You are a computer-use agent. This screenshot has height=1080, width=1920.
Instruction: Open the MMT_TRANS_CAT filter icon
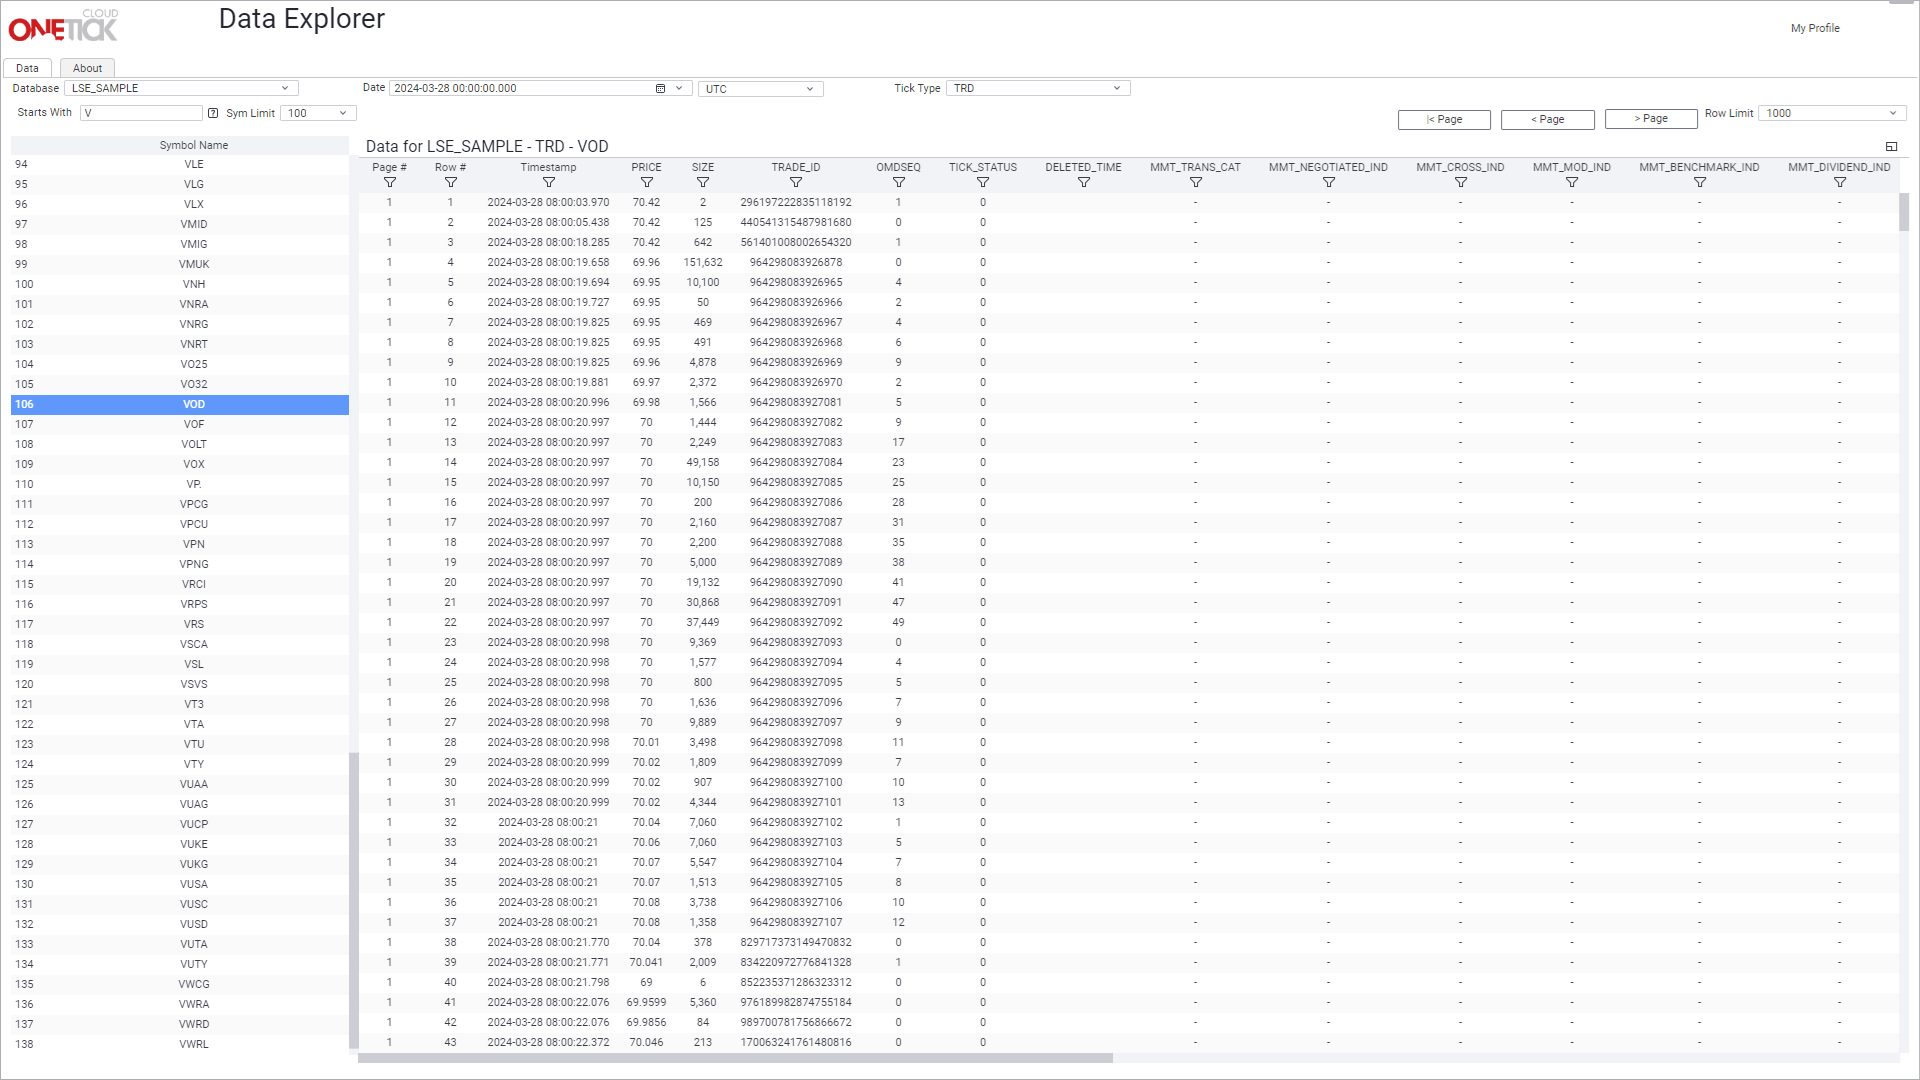click(1195, 183)
